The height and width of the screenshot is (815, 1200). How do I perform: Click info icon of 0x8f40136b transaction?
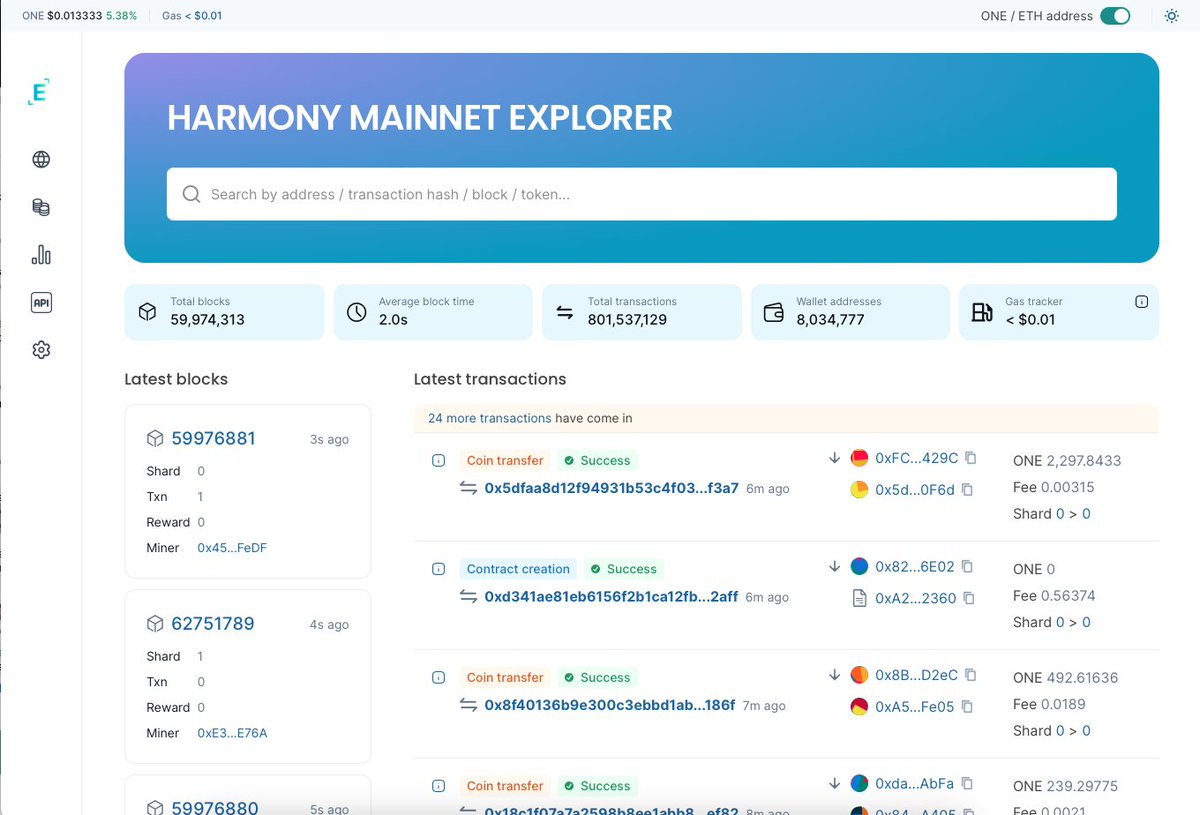pos(438,678)
